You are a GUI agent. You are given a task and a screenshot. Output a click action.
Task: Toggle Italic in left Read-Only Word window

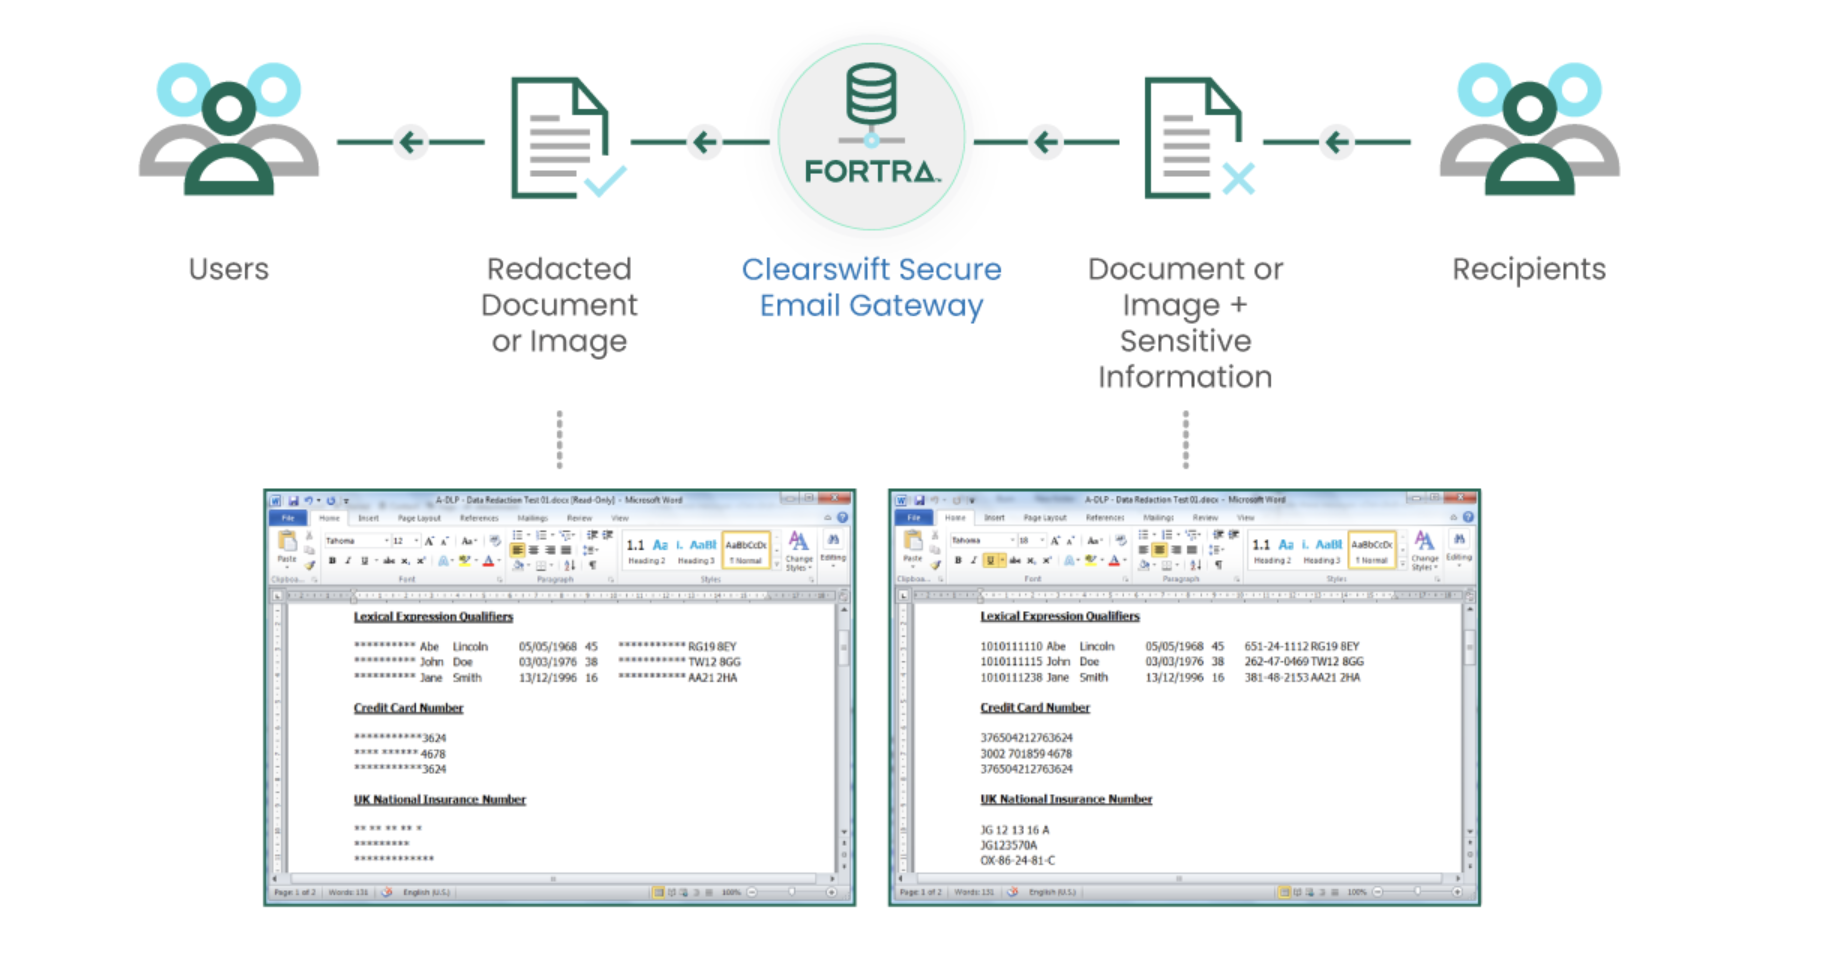[348, 561]
